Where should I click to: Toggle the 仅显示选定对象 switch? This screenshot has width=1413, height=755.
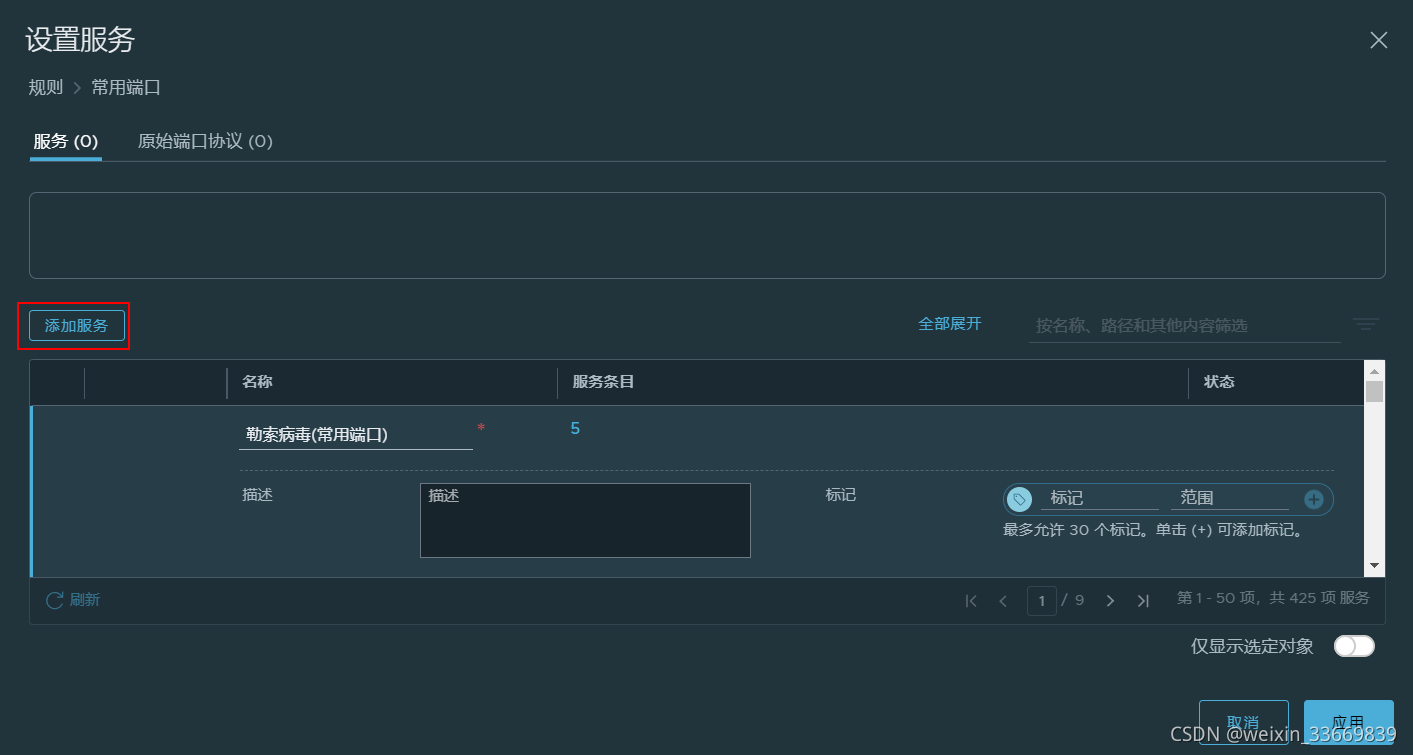coord(1354,646)
